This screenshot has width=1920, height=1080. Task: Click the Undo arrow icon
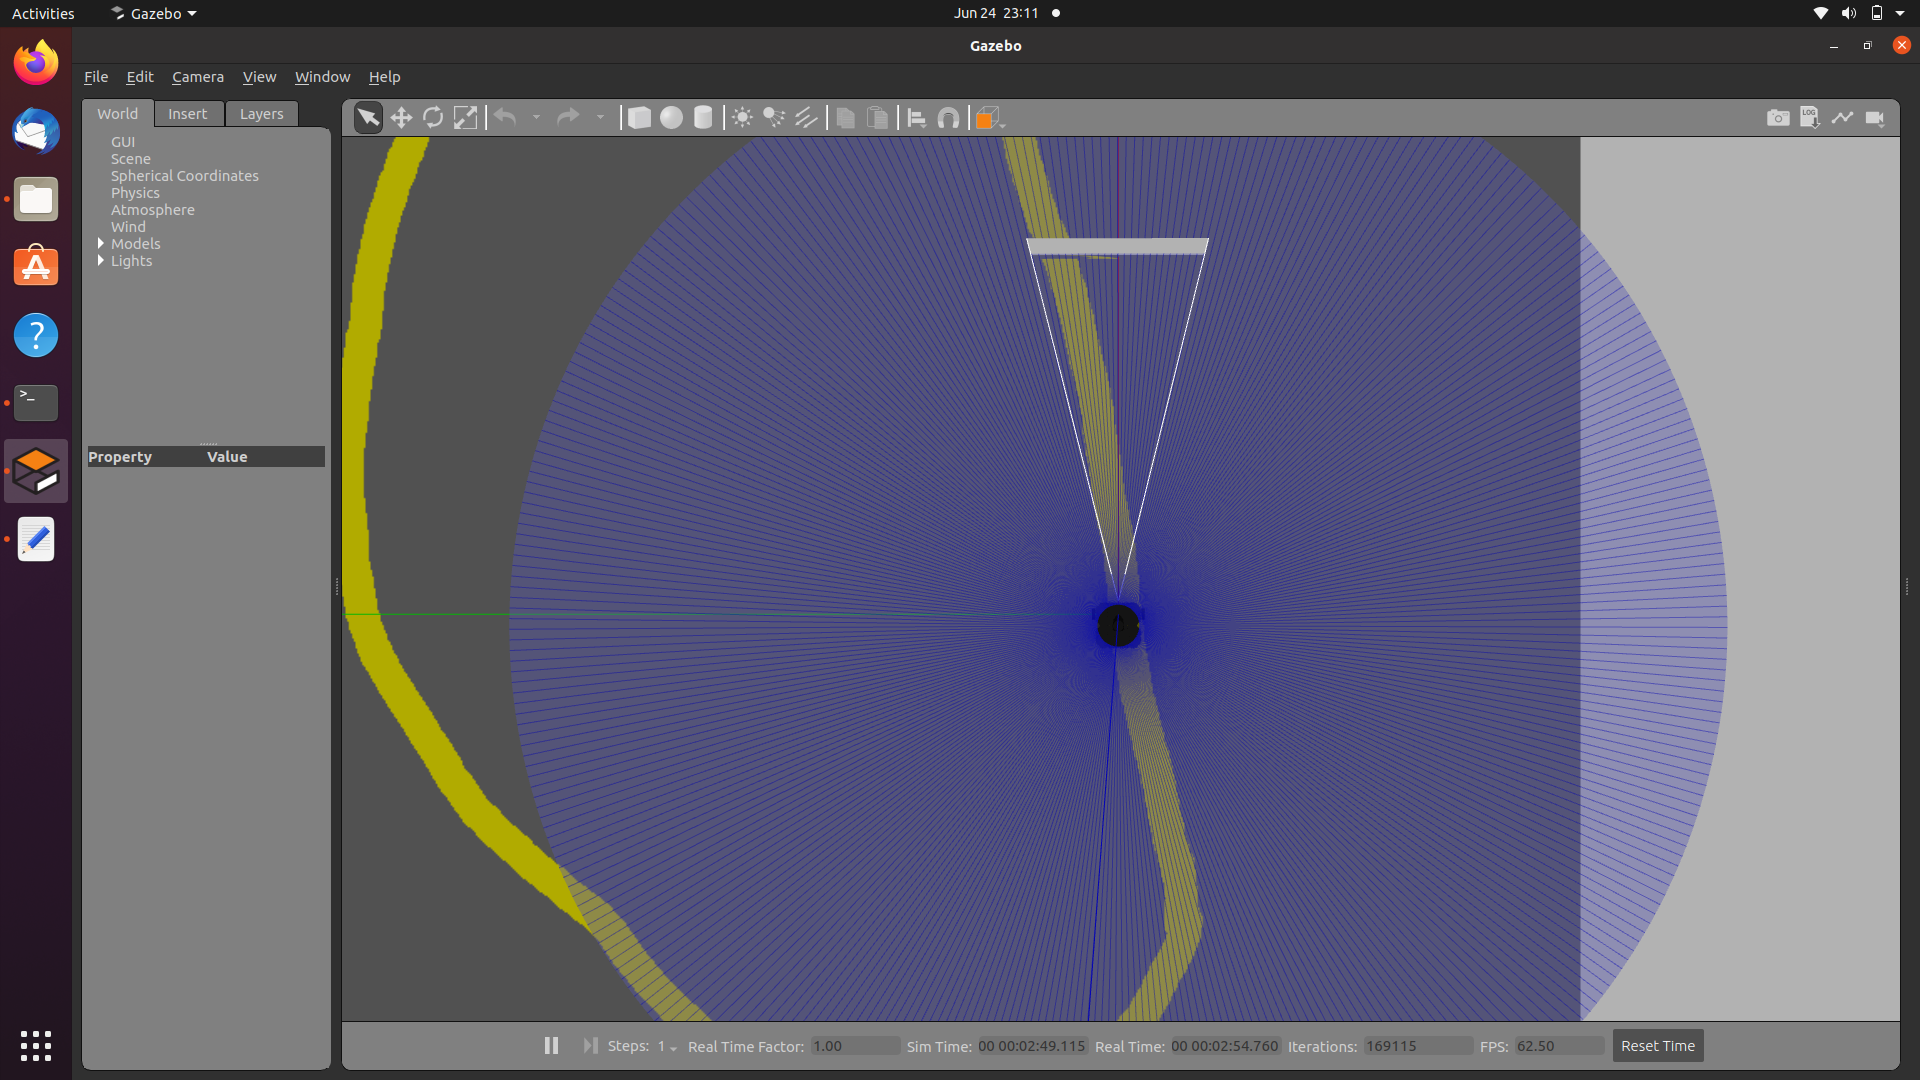click(x=506, y=118)
